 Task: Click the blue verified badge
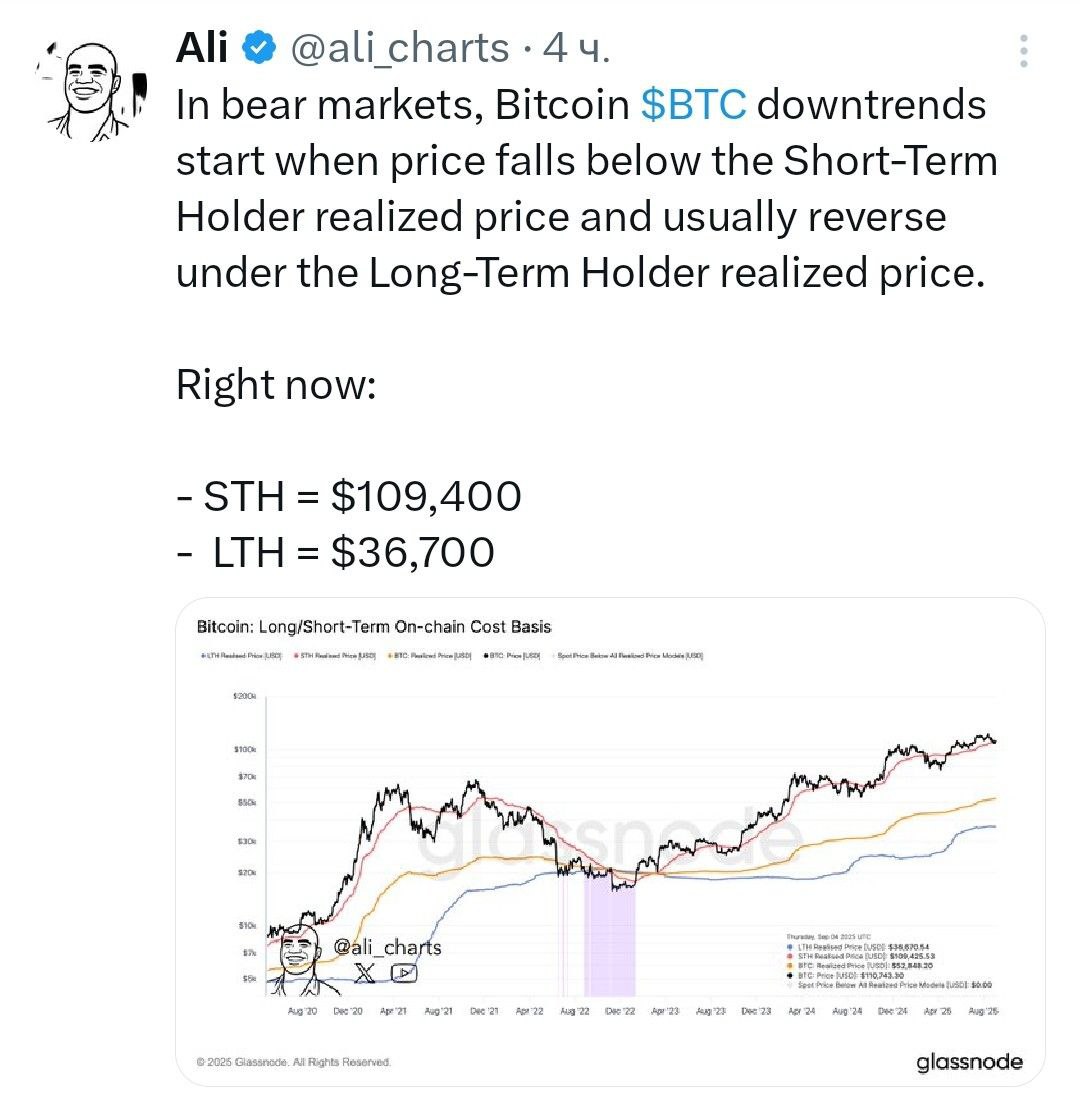259,48
